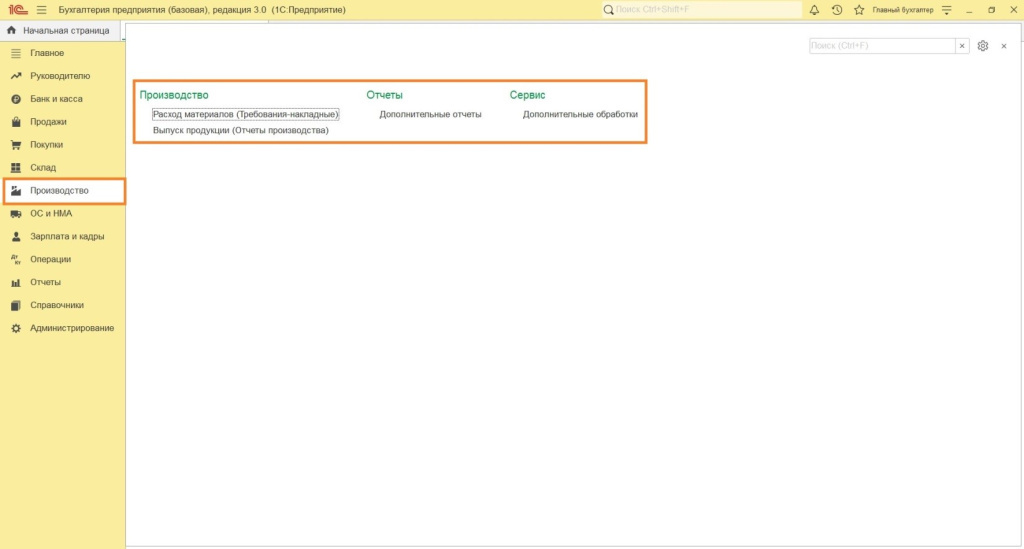Open the notifications bell icon

click(x=814, y=9)
